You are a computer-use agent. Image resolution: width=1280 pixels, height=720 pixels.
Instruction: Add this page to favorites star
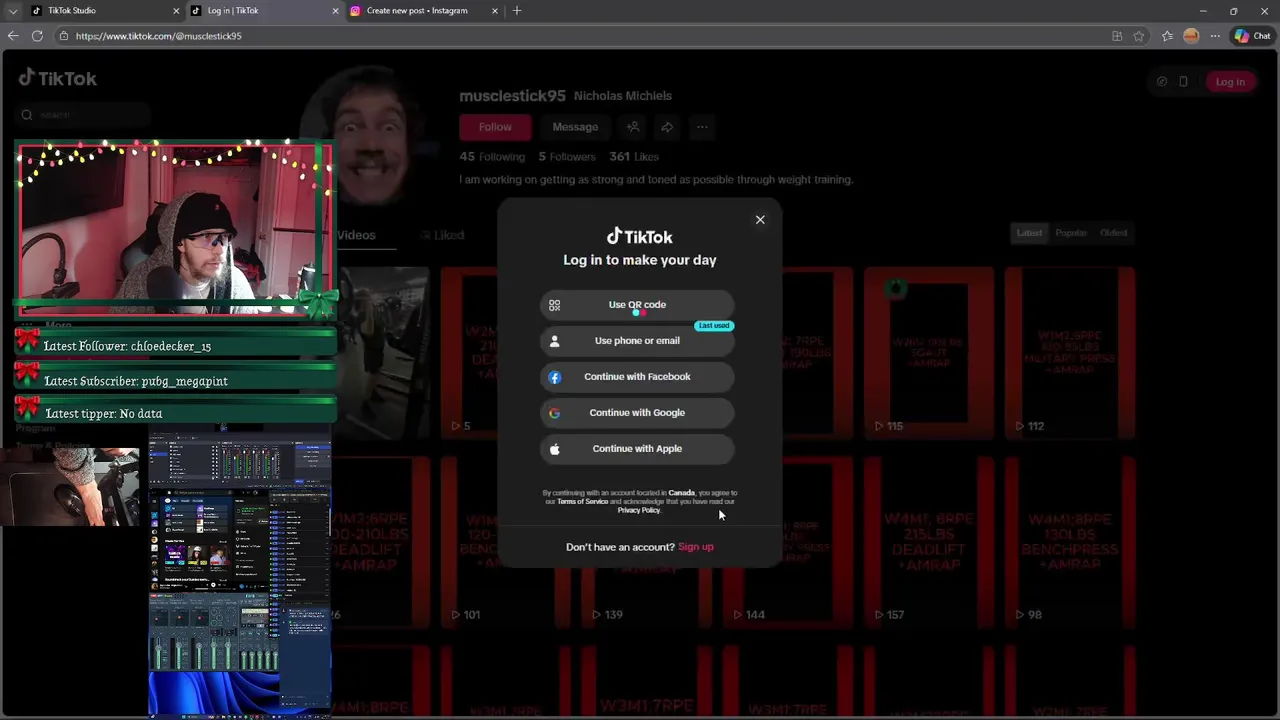click(1139, 36)
